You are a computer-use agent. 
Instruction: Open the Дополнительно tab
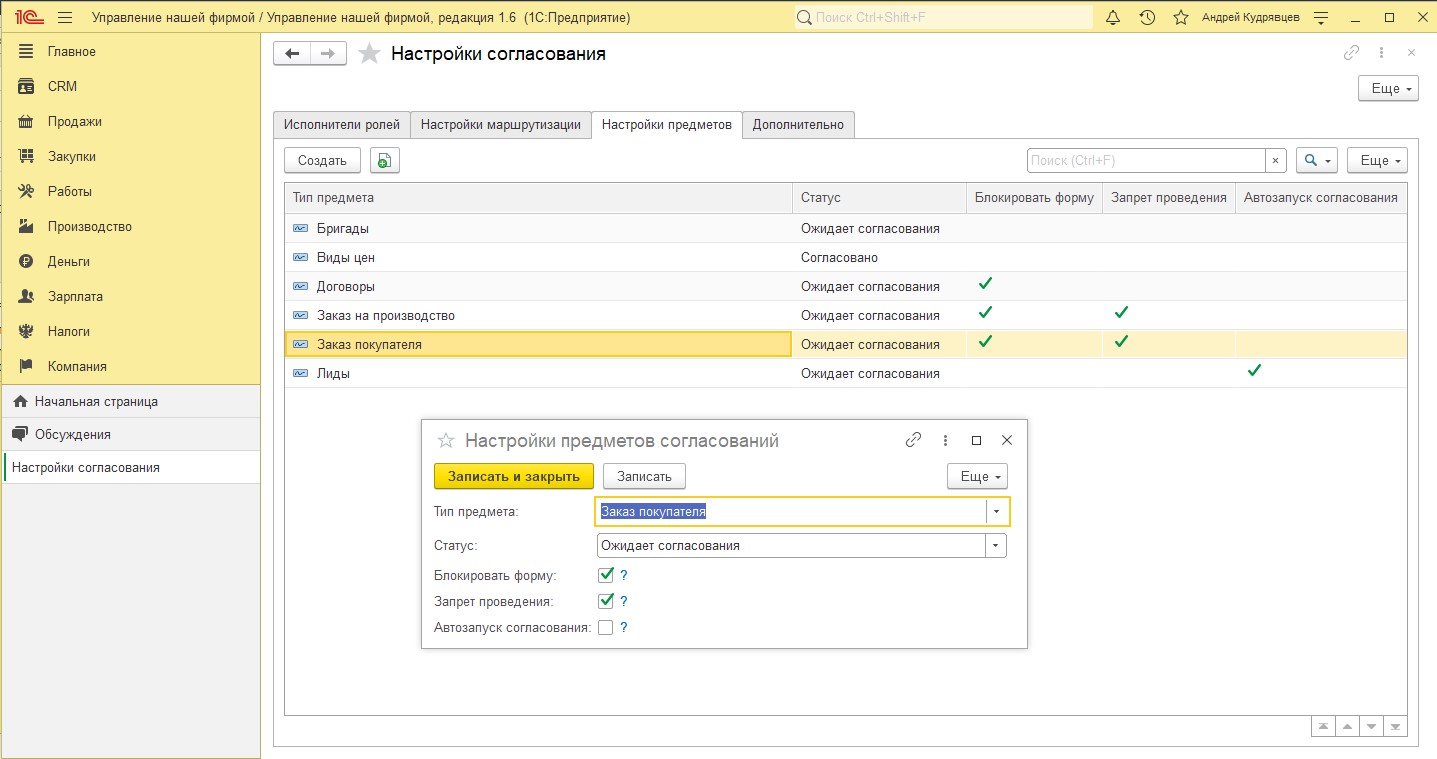coord(798,125)
